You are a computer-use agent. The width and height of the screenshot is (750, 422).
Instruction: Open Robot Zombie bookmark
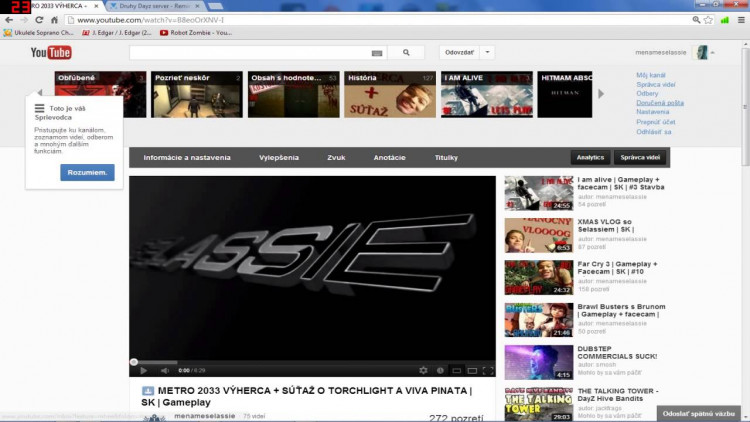[x=196, y=33]
